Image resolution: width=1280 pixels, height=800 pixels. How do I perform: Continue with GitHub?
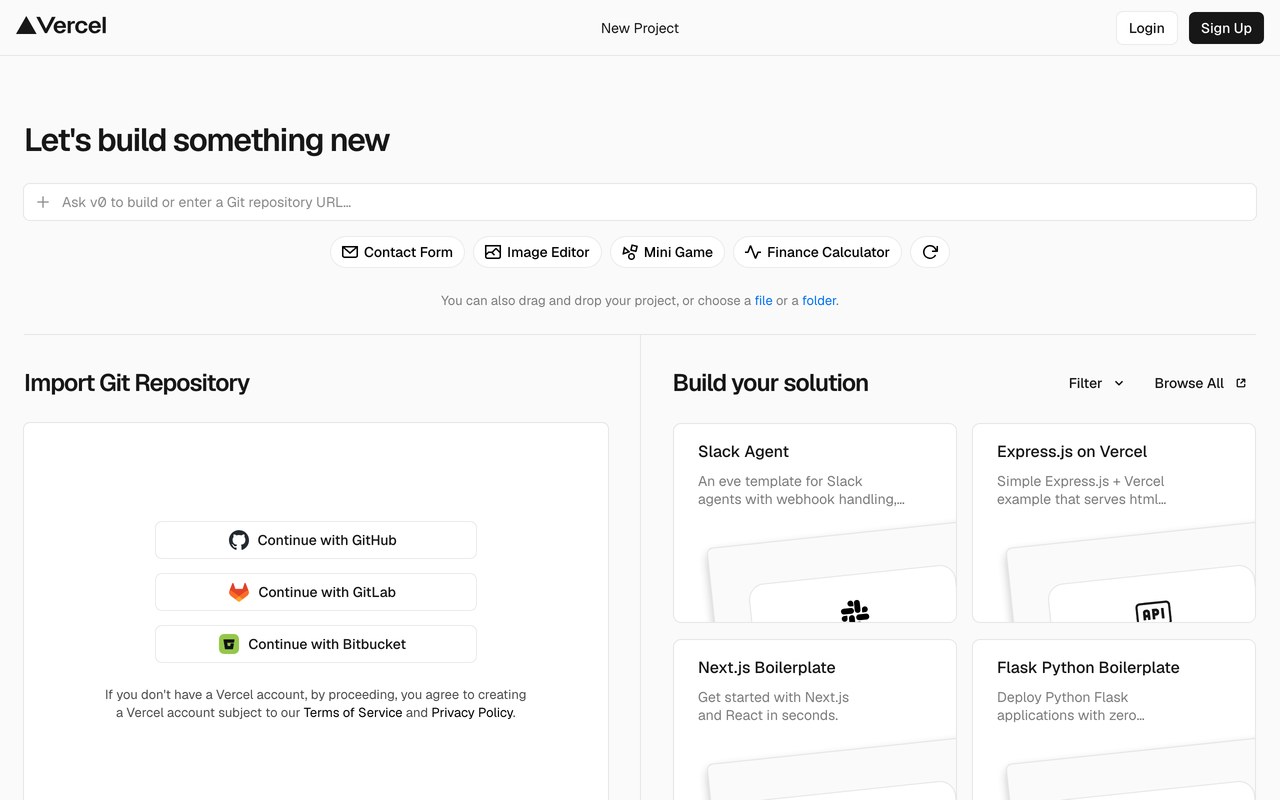click(x=316, y=540)
